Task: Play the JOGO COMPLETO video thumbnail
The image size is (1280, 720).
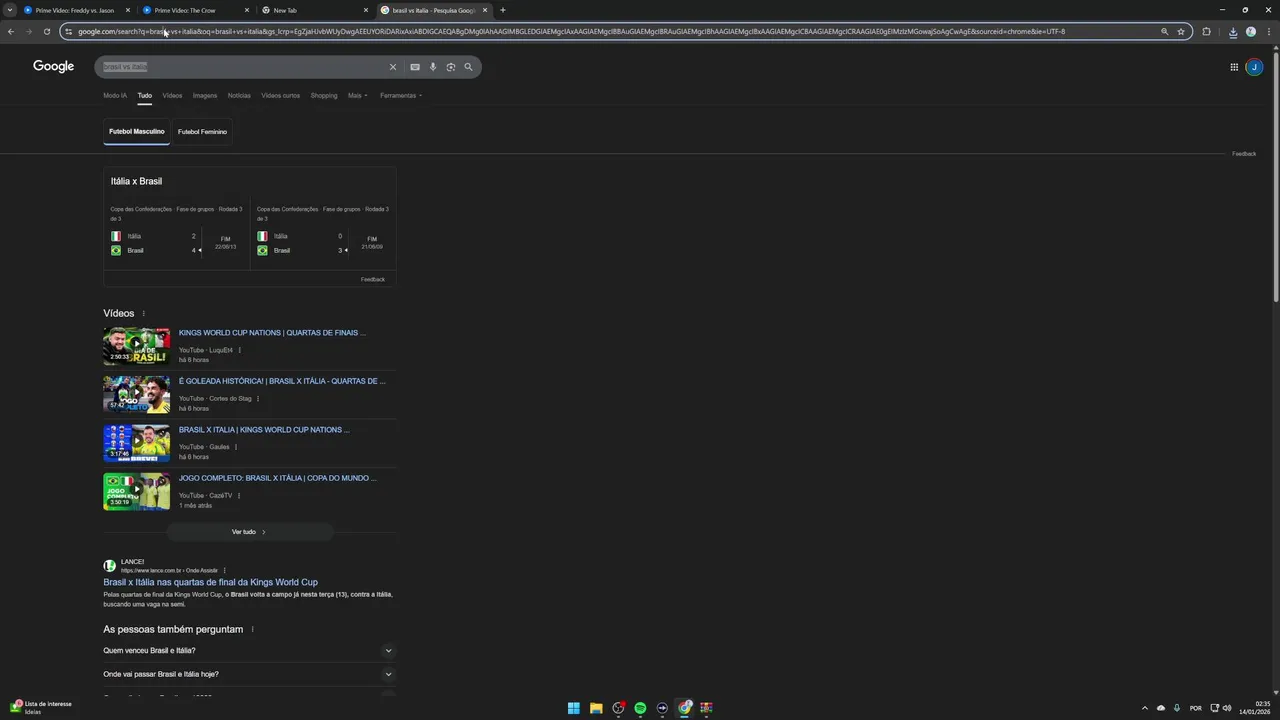Action: pyautogui.click(x=137, y=491)
